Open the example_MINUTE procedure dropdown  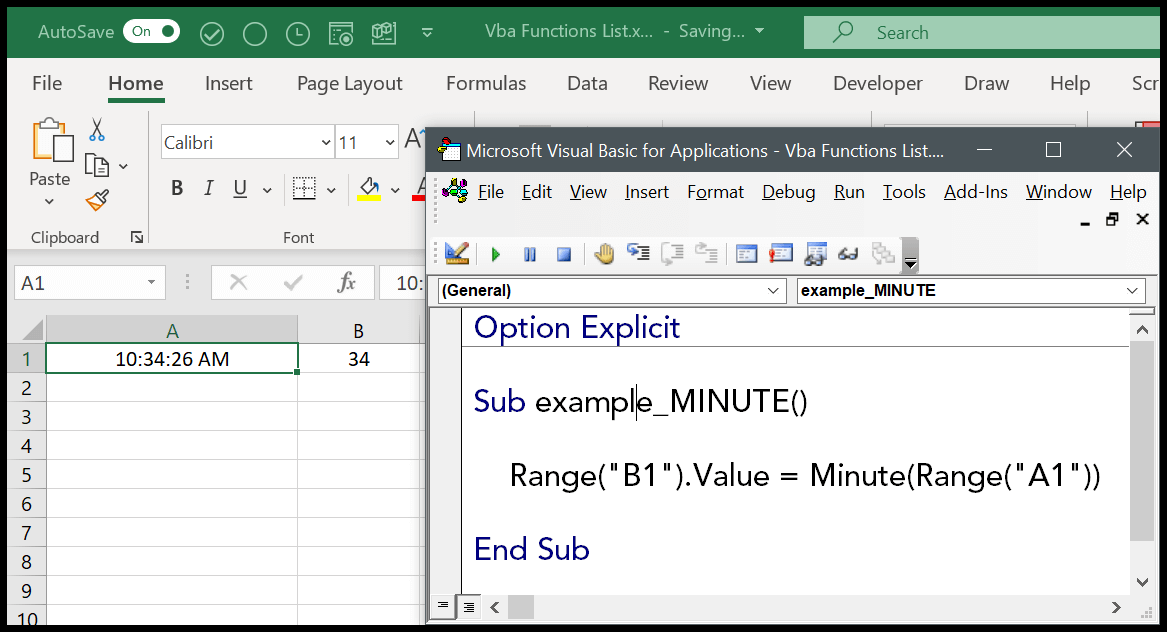coord(1129,290)
